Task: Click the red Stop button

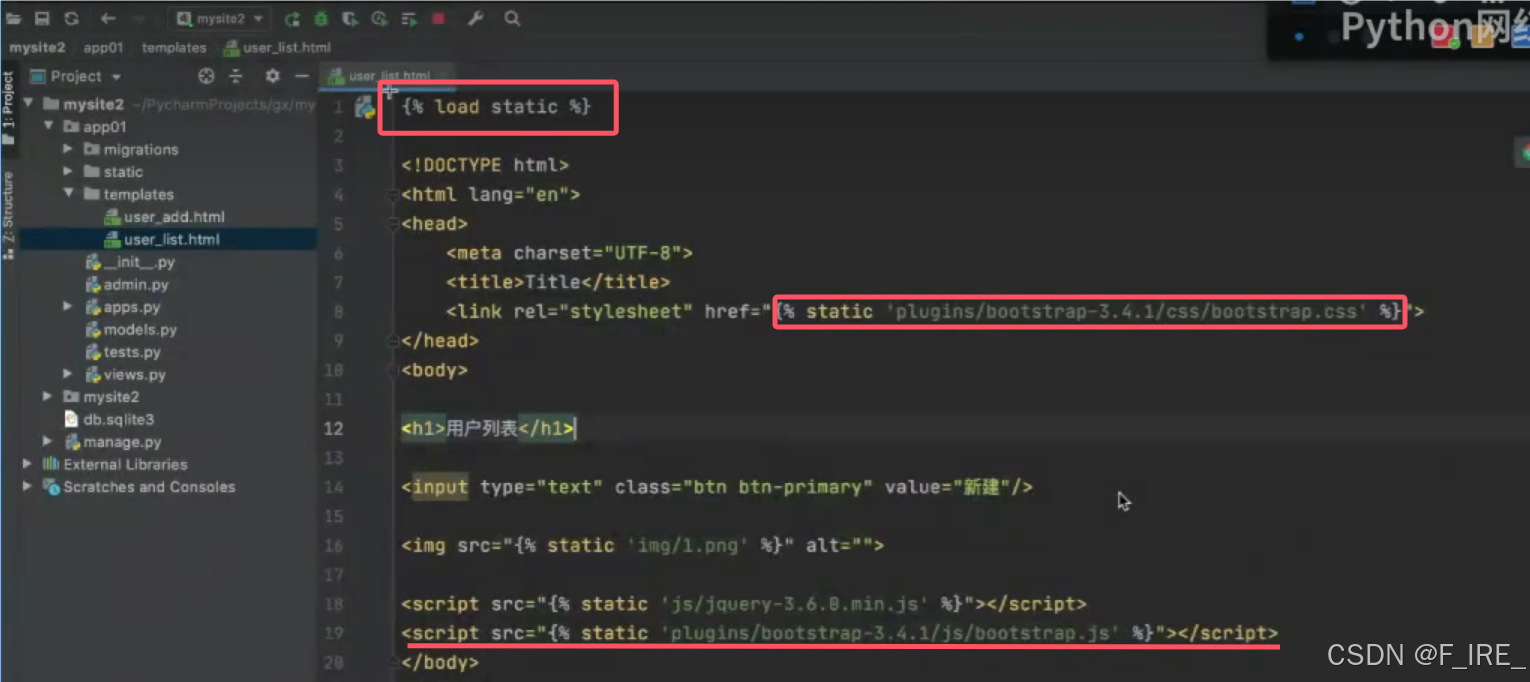Action: pyautogui.click(x=438, y=18)
